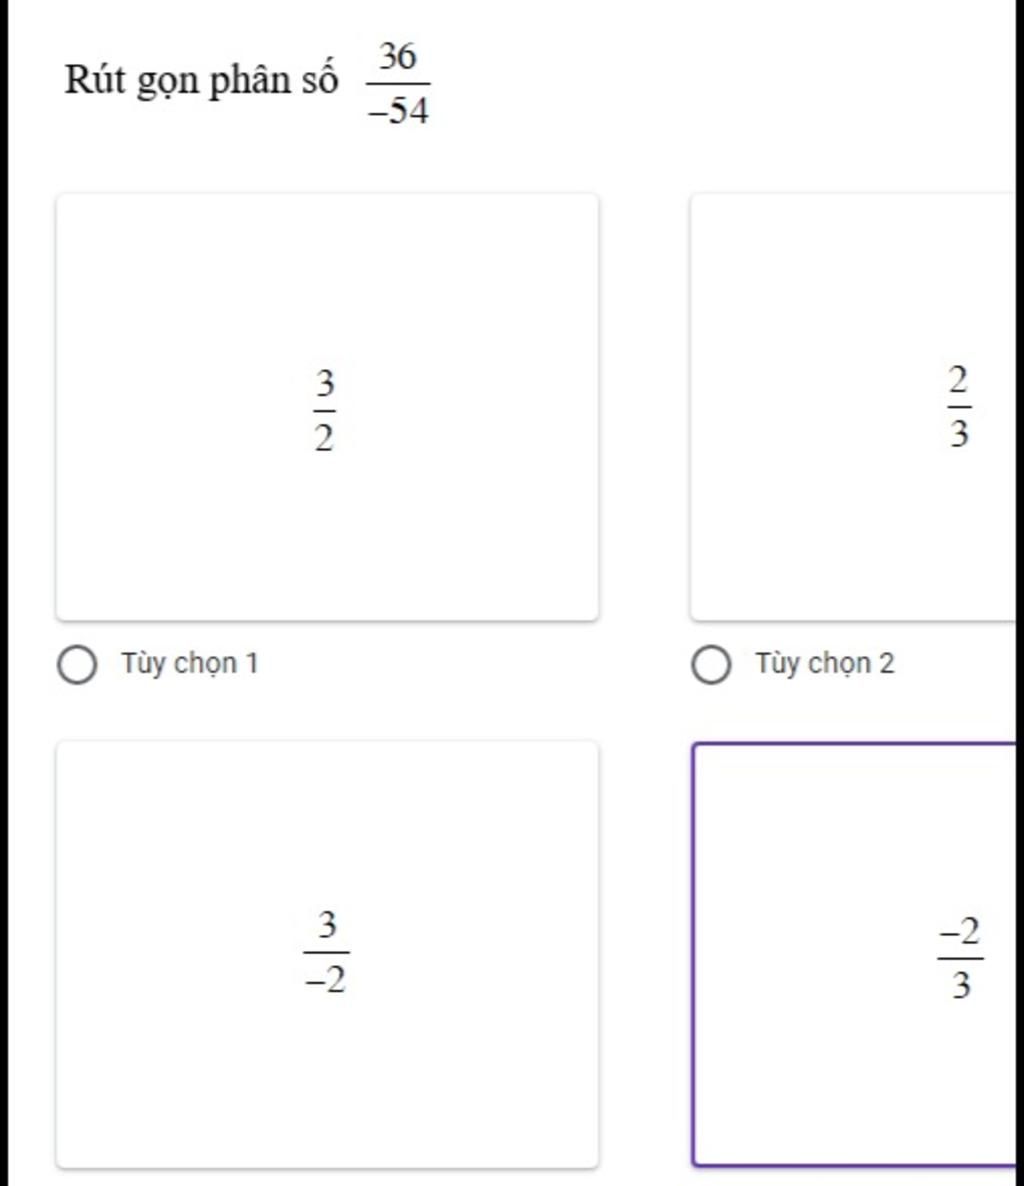Click the numeral 1 in Tùy chọn 1

(x=252, y=663)
